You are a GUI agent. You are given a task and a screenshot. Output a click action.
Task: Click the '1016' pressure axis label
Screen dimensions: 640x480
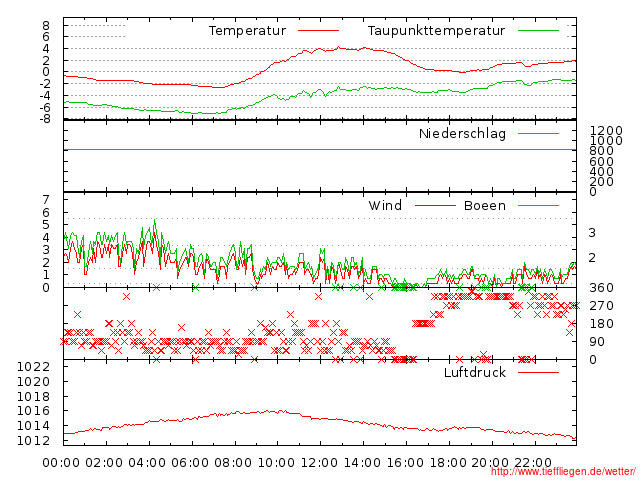[x=33, y=411]
